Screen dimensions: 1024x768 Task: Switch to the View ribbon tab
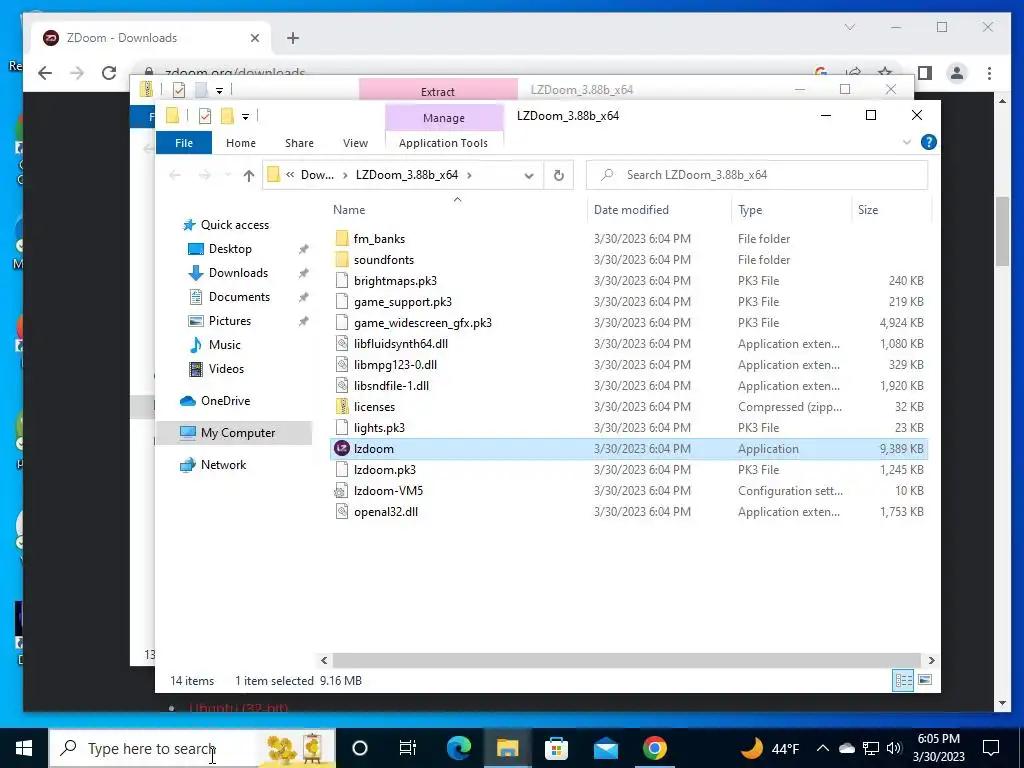click(x=355, y=143)
